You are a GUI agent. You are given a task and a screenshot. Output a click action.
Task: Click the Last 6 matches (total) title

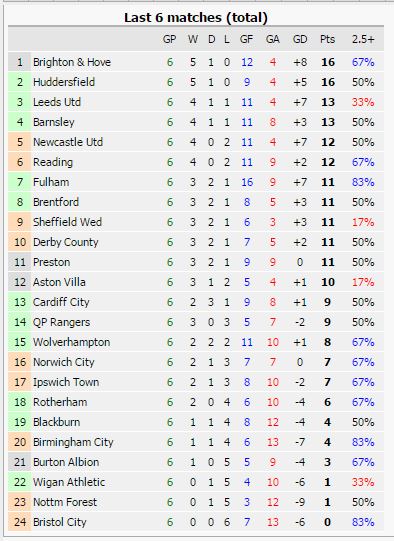(x=196, y=18)
